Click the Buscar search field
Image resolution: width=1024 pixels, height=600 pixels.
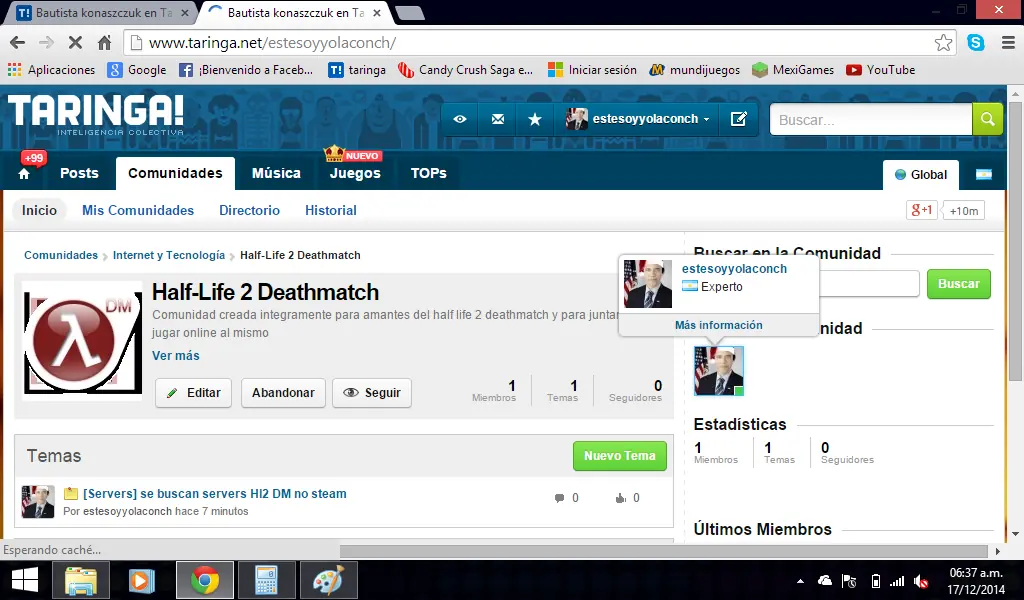(871, 119)
